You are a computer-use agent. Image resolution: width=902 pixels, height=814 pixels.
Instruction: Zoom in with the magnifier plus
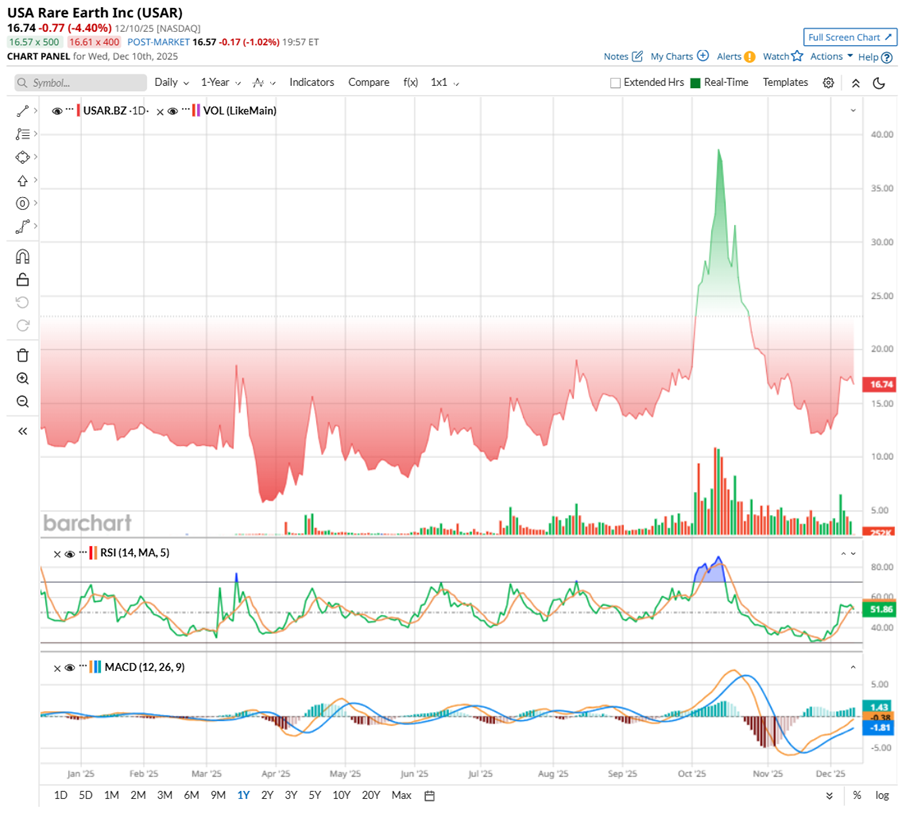pyautogui.click(x=22, y=379)
